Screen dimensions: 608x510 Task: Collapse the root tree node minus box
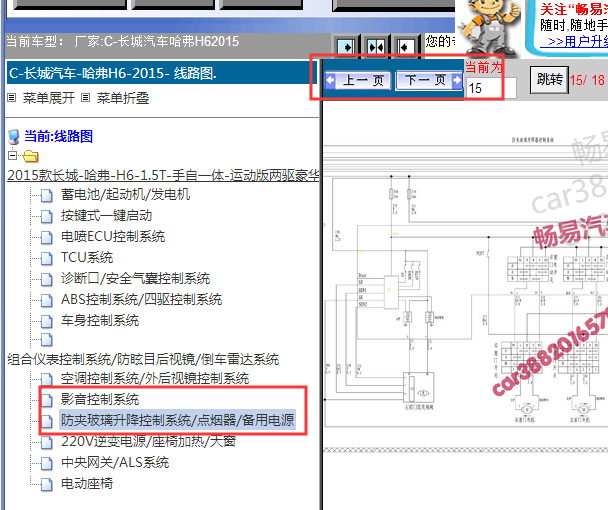pyautogui.click(x=12, y=156)
